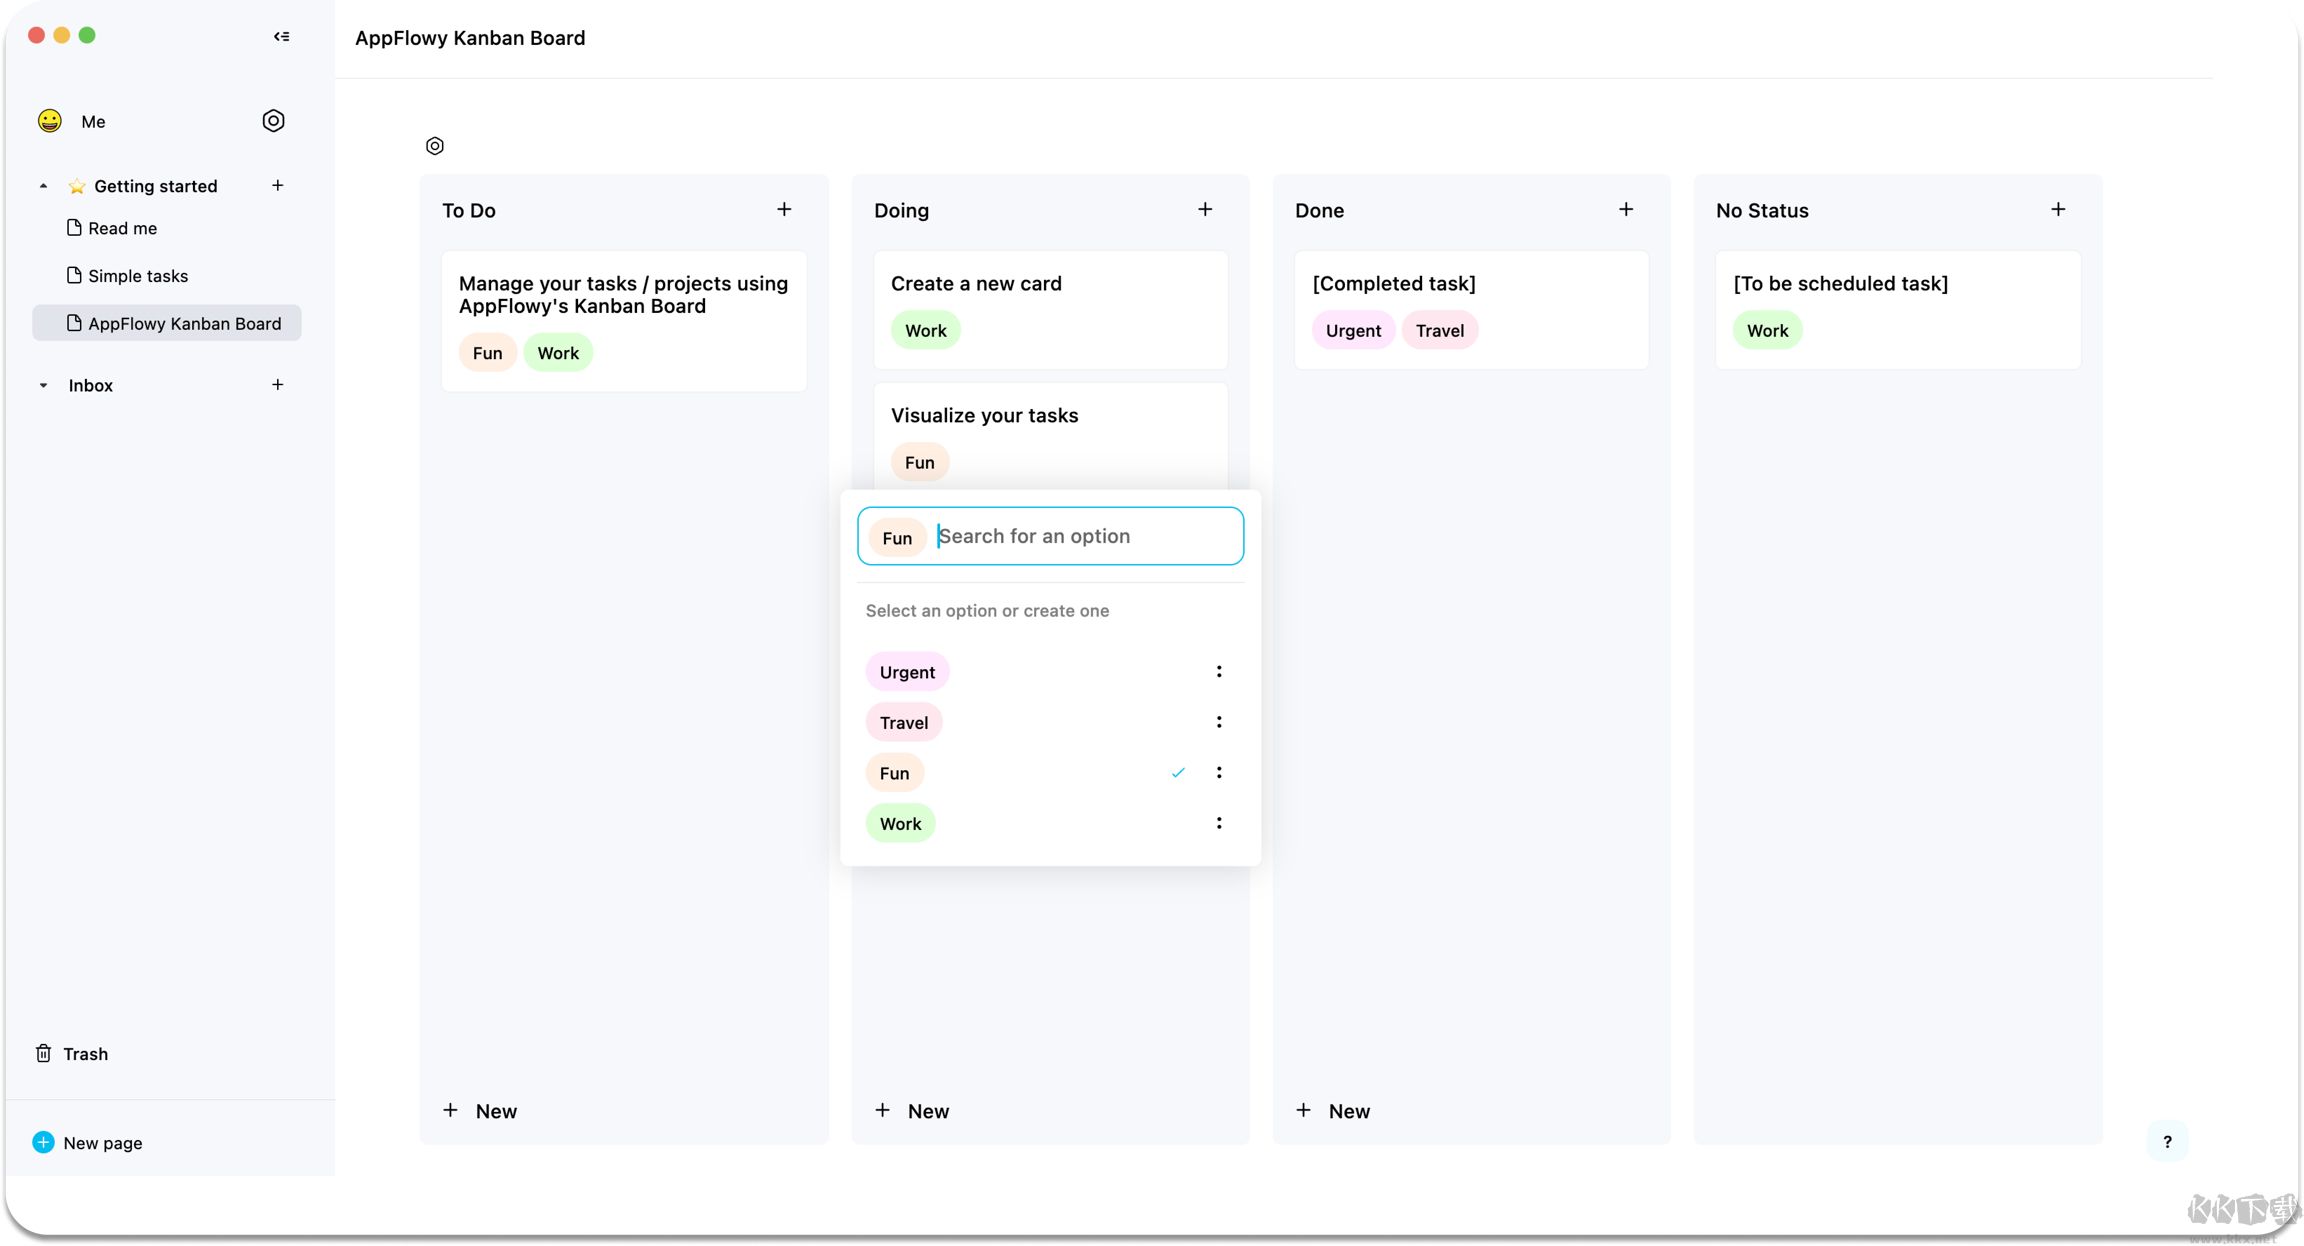
Task: Click the Simple tasks document icon
Action: click(x=74, y=275)
